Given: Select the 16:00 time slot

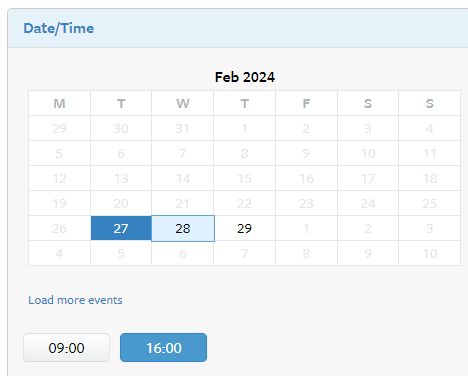Looking at the screenshot, I should (163, 348).
